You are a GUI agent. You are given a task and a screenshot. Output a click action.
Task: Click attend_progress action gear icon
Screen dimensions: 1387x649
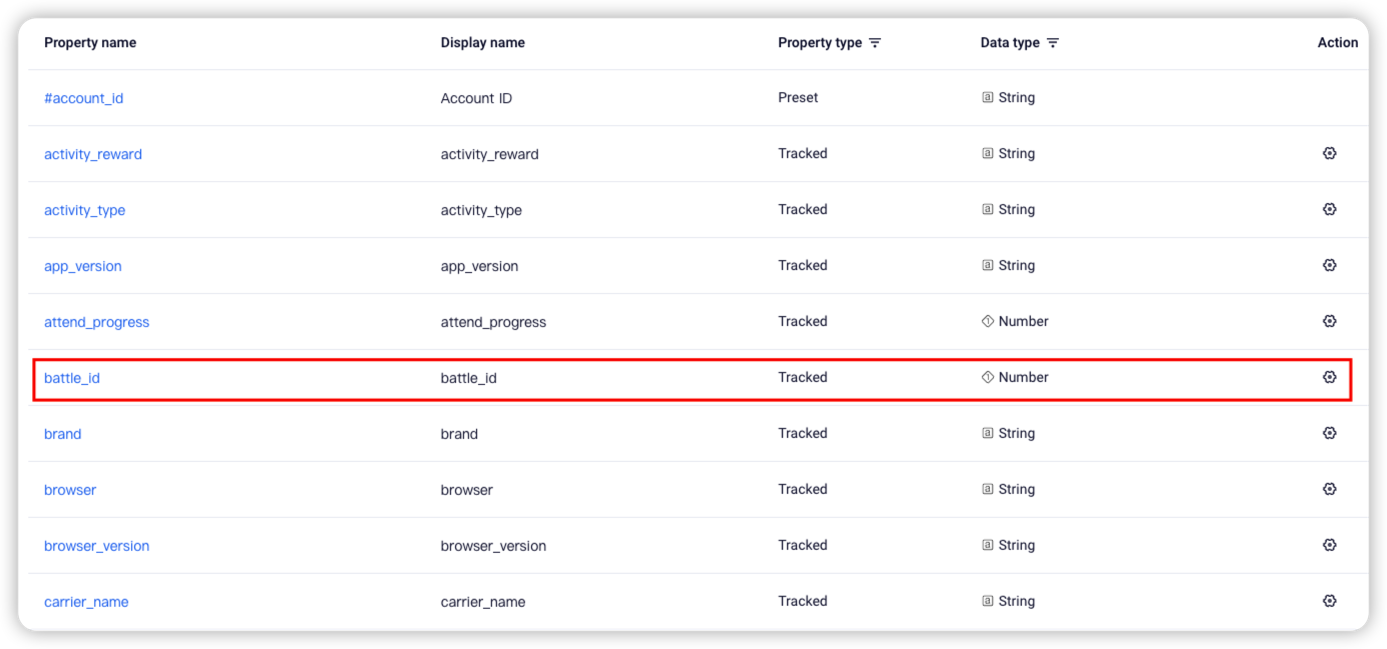tap(1329, 321)
